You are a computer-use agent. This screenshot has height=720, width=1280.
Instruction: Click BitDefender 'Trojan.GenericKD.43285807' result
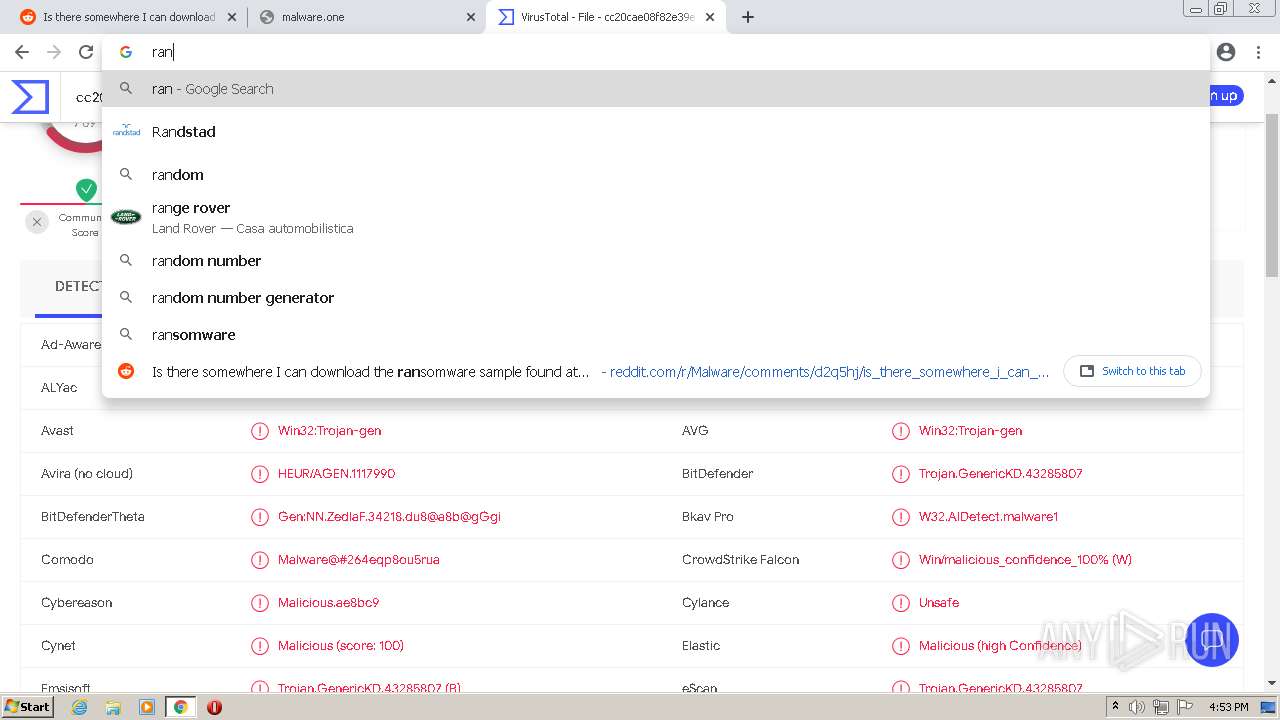(1000, 474)
